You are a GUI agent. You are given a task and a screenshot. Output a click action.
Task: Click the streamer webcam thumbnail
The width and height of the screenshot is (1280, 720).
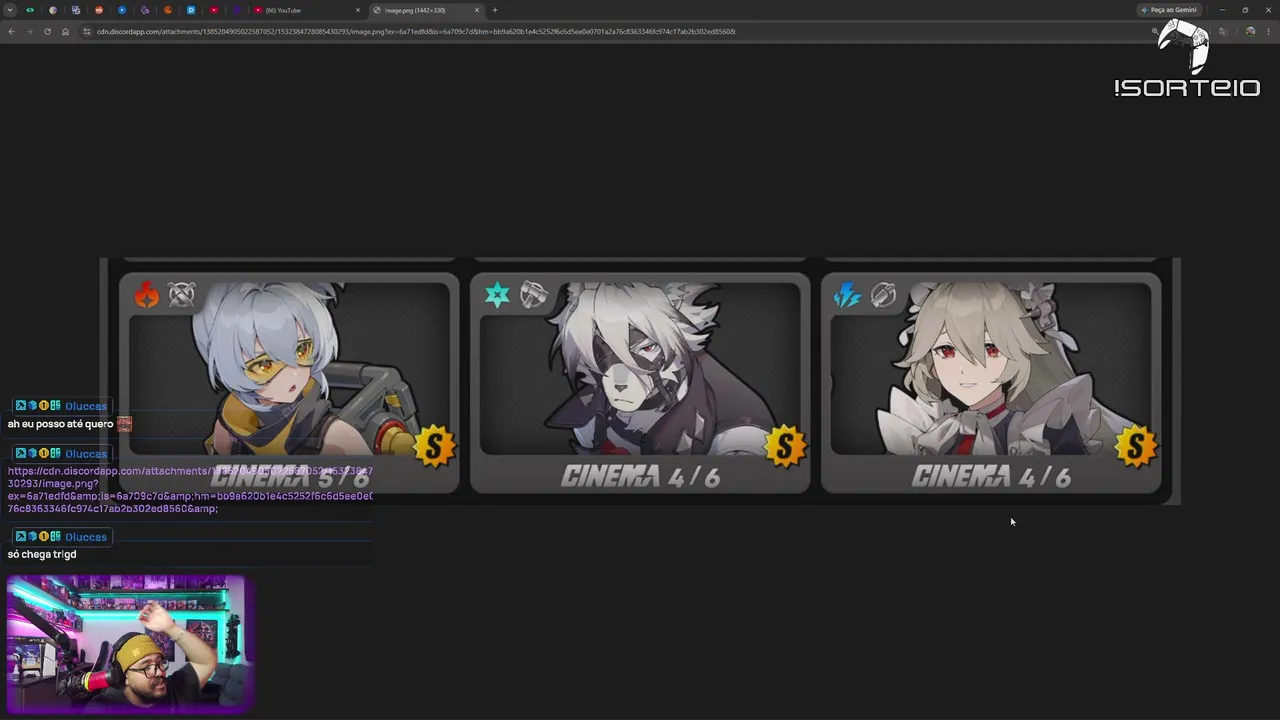pos(127,644)
